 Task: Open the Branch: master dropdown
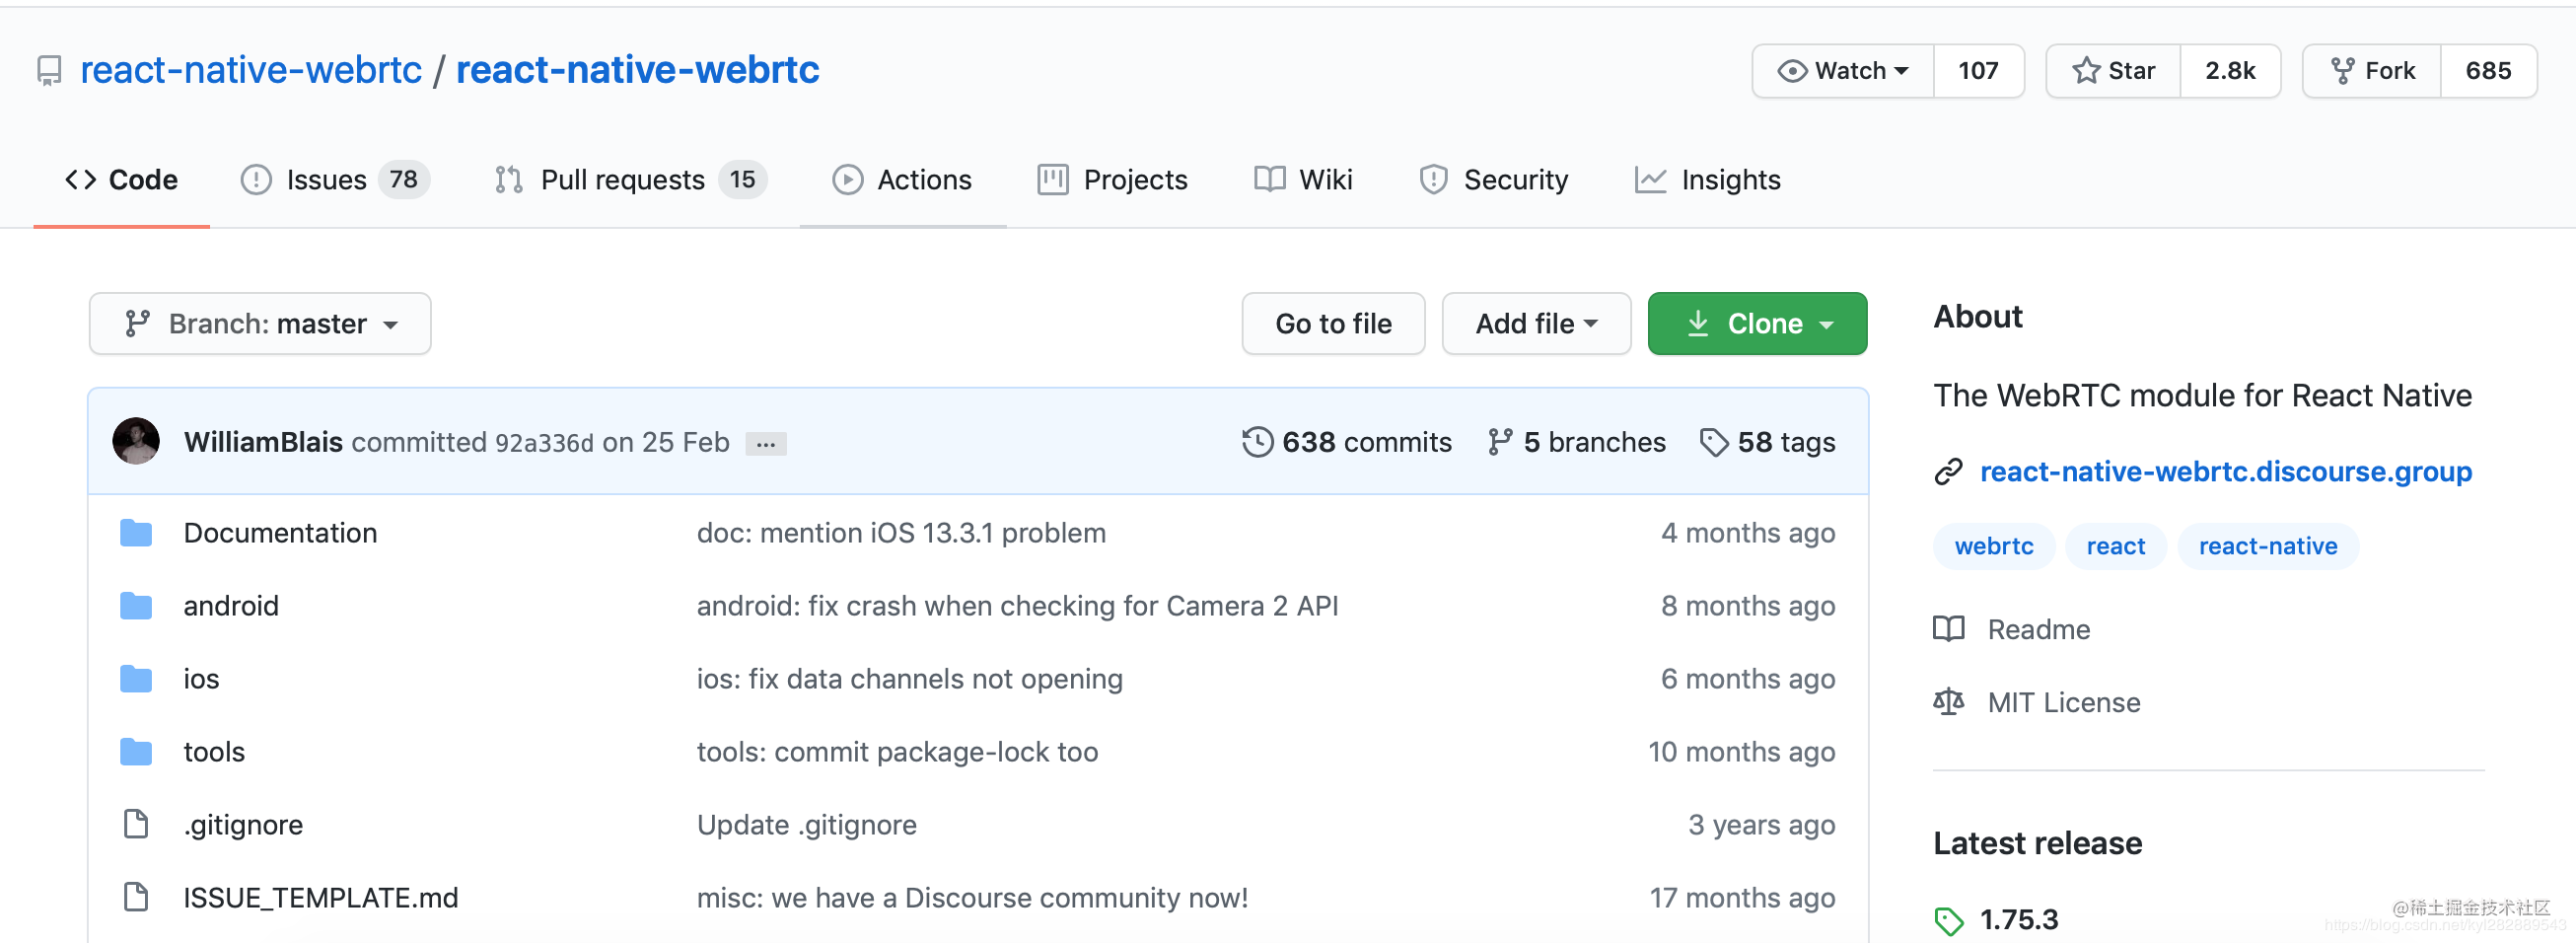260,324
